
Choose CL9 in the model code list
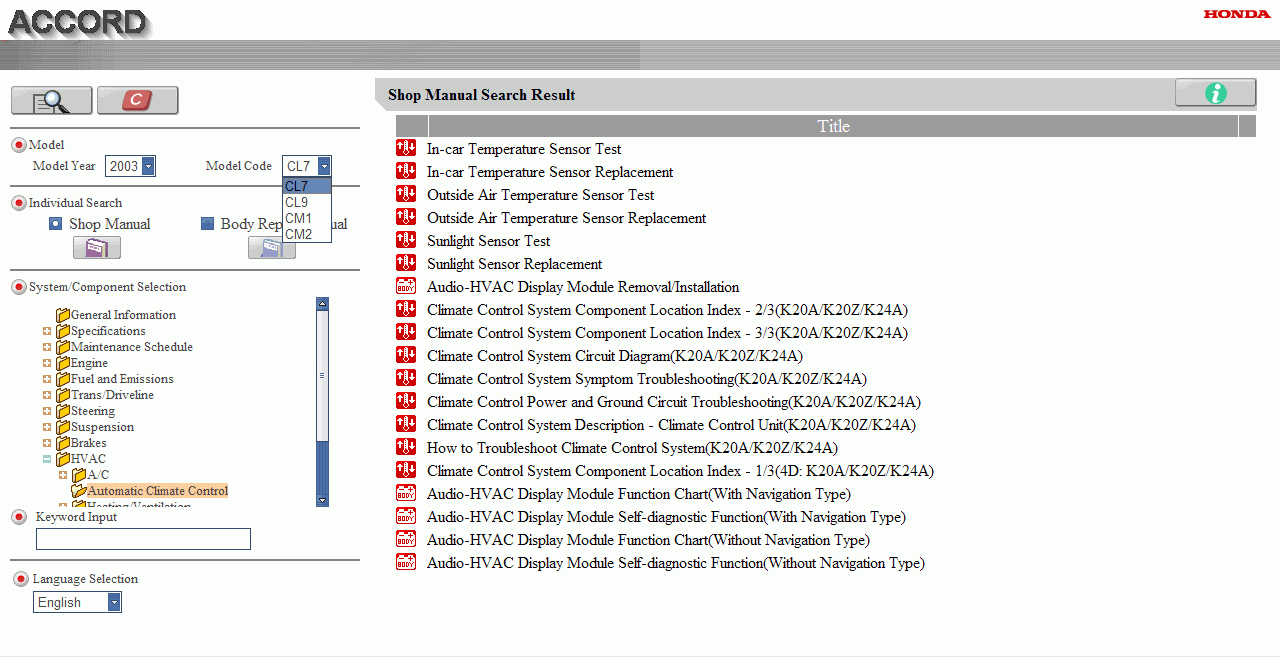coord(297,202)
